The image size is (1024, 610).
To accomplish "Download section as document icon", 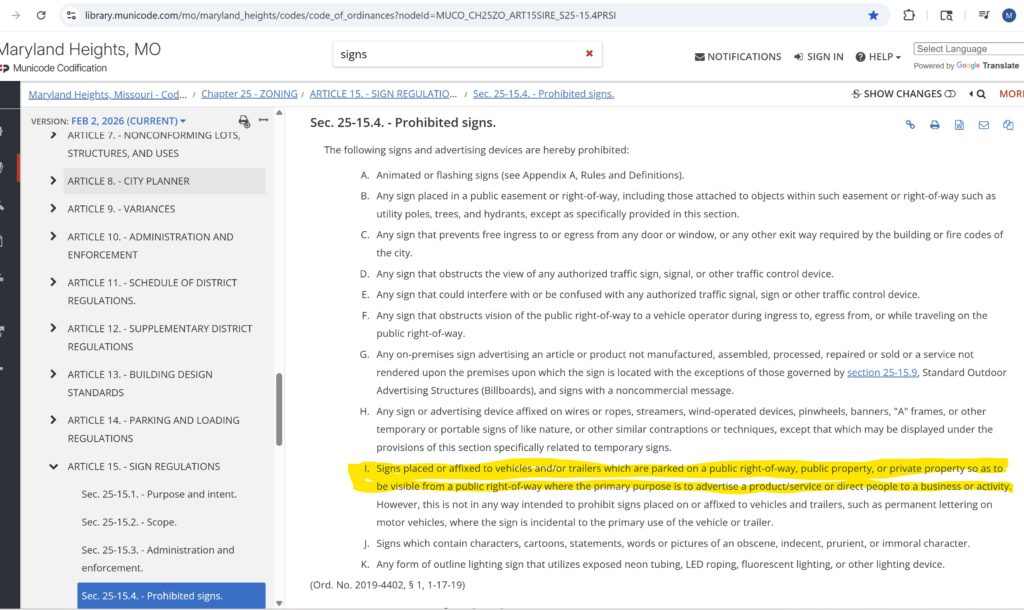I will (959, 125).
